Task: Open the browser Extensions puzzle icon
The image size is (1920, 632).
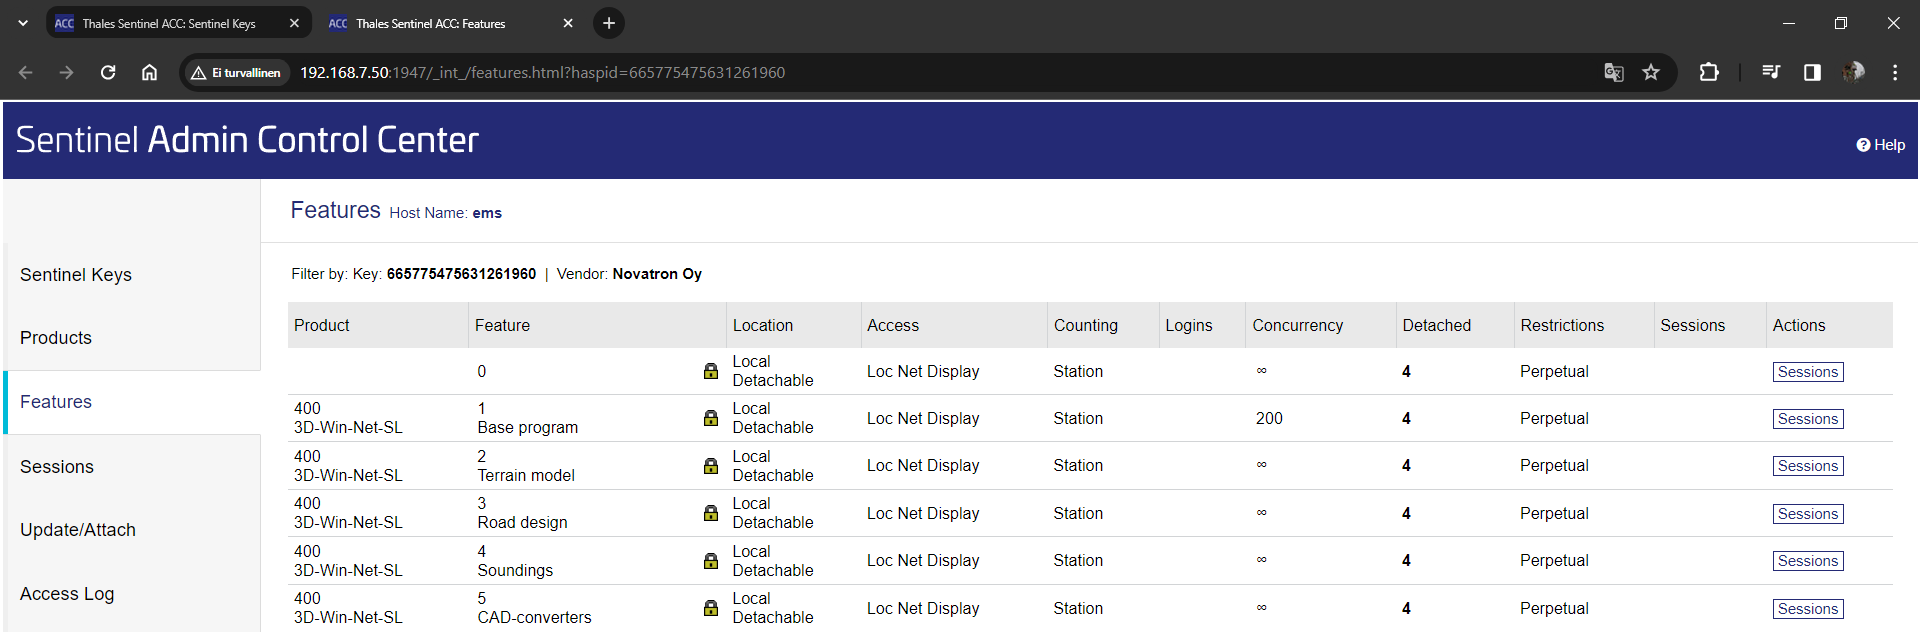Action: 1709,72
